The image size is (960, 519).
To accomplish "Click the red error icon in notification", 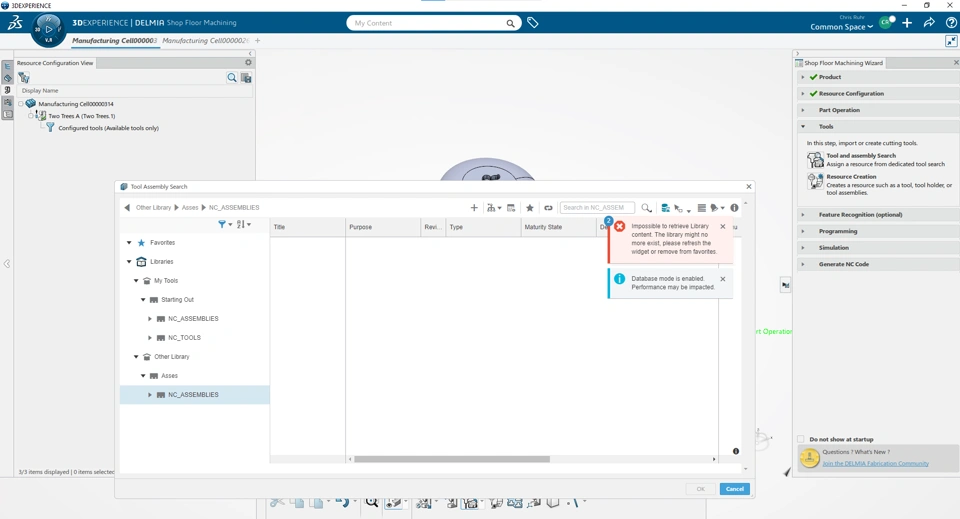I will [620, 226].
